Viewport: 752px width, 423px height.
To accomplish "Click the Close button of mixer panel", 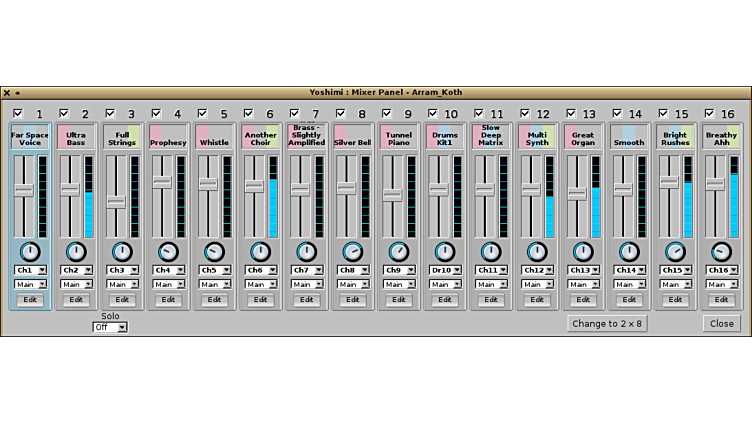I will click(x=722, y=324).
